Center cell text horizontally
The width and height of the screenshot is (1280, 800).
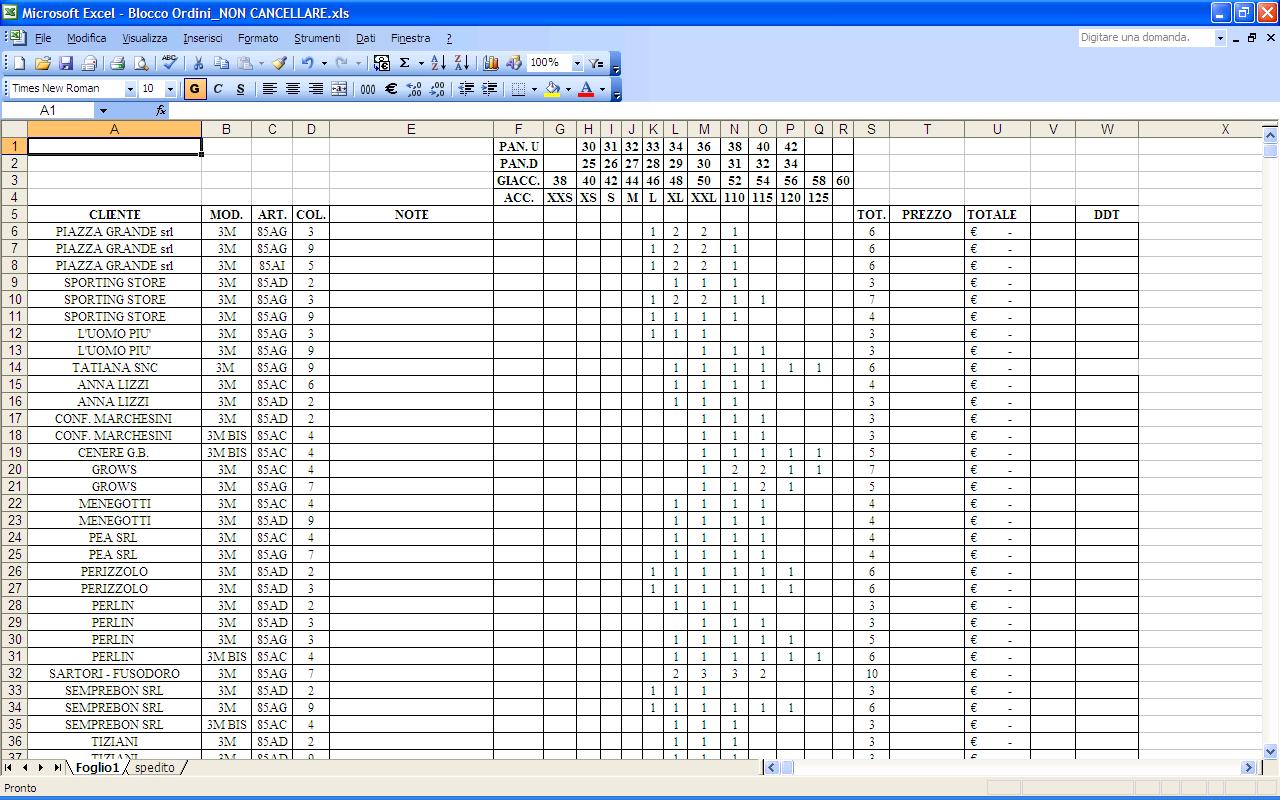[x=293, y=89]
